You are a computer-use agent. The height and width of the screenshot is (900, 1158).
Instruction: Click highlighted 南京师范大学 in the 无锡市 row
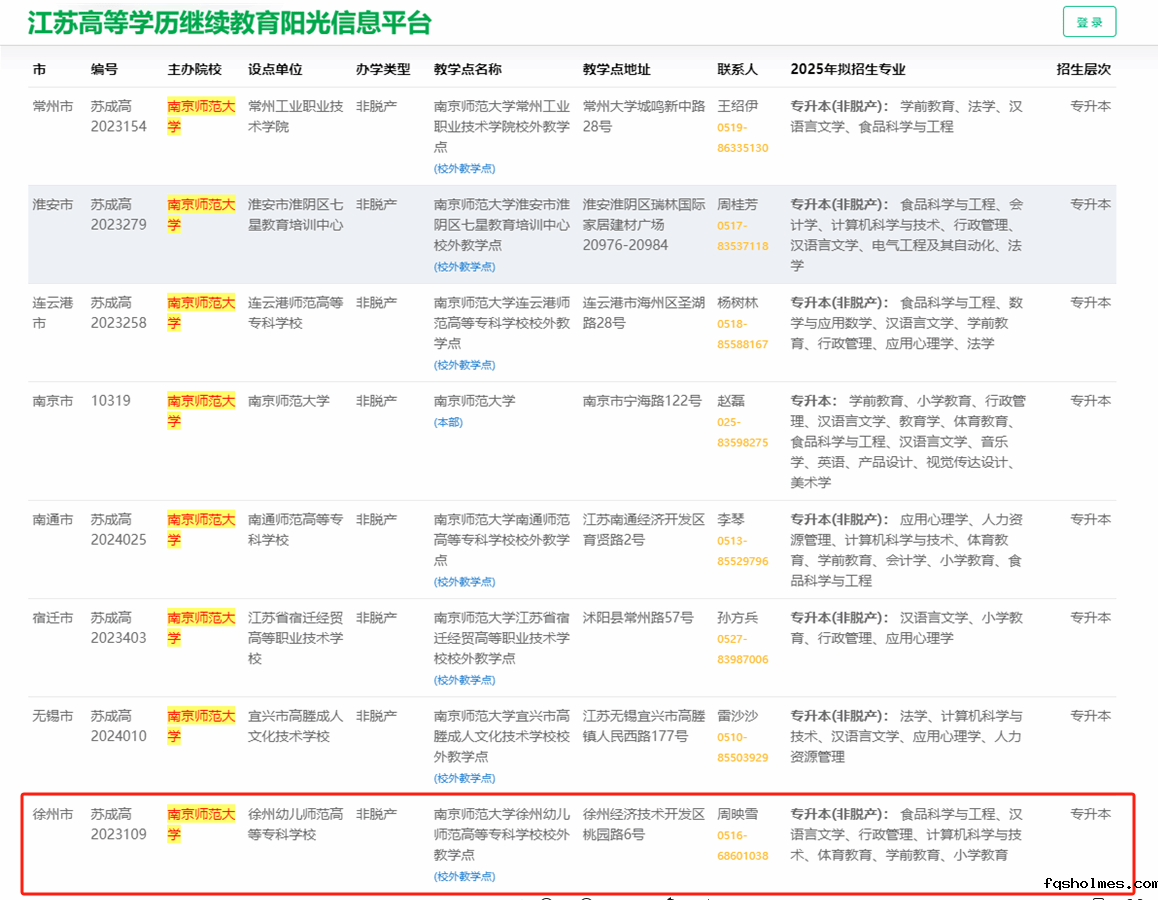[201, 726]
